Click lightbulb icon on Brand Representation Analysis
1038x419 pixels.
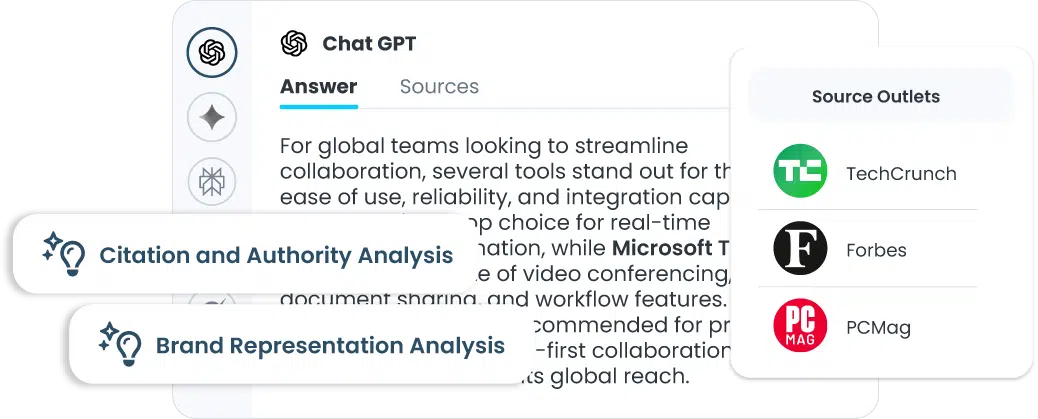tap(120, 345)
